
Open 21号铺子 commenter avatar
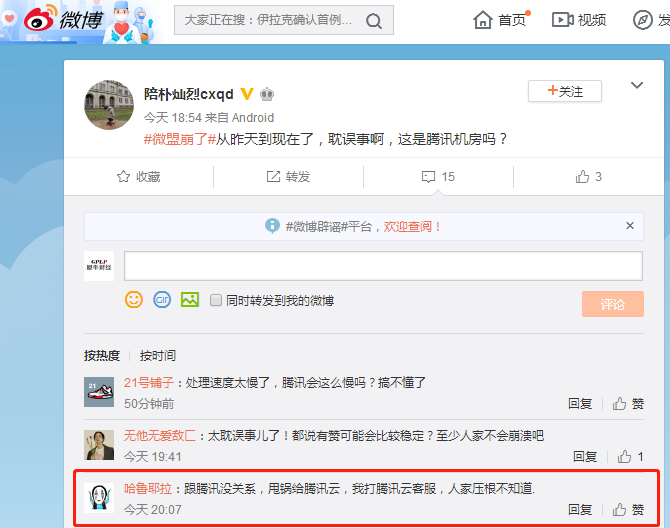tap(99, 392)
